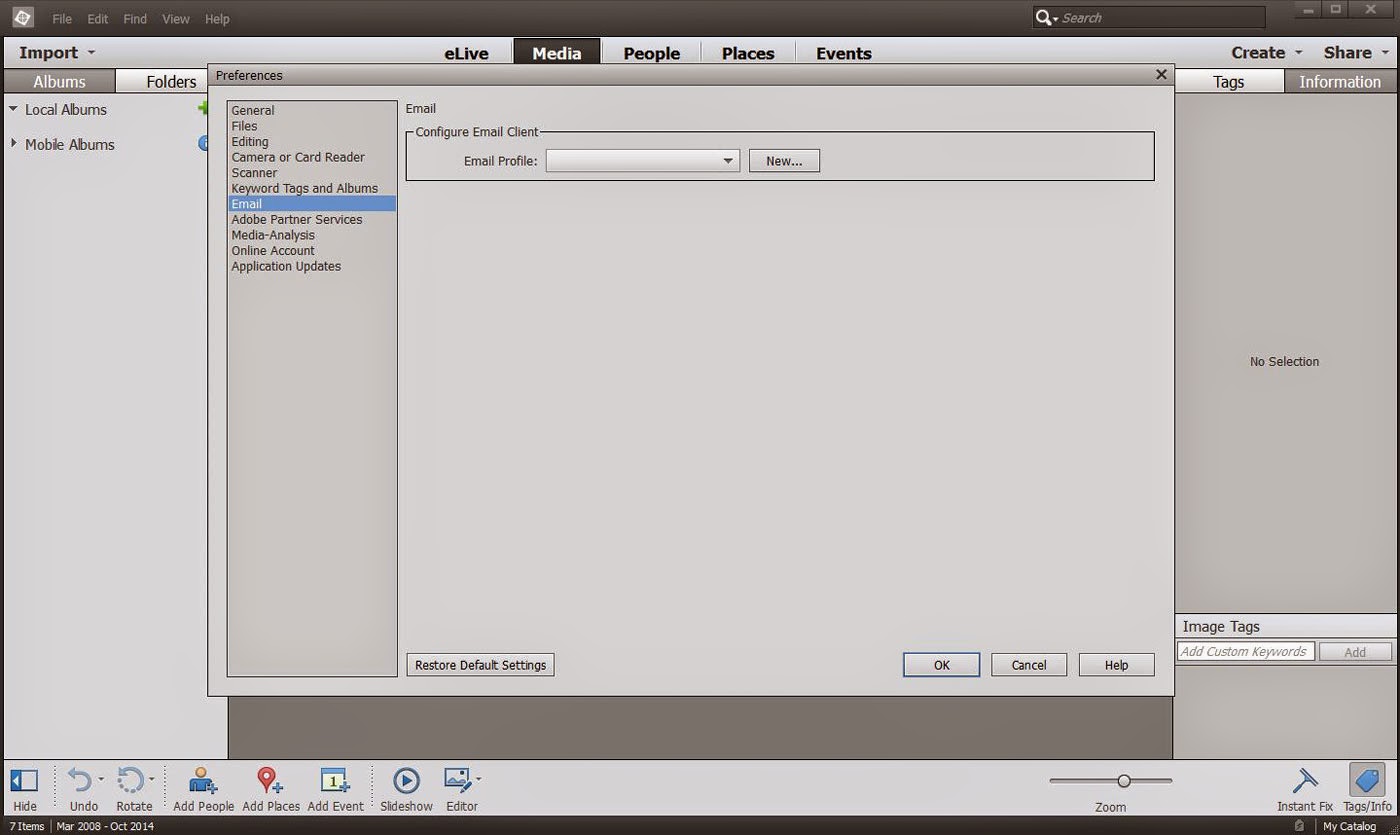Click the Zoom slider handle

(1124, 781)
